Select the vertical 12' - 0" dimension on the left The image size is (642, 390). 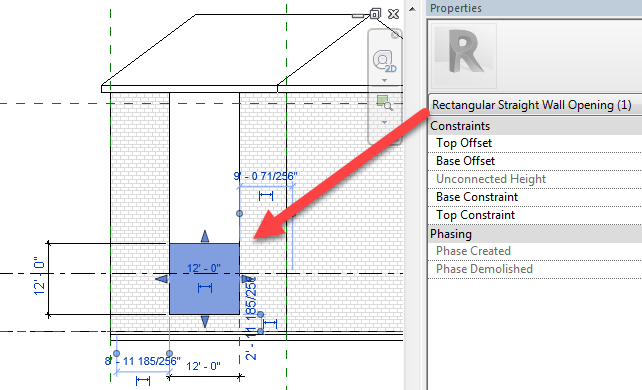click(39, 276)
